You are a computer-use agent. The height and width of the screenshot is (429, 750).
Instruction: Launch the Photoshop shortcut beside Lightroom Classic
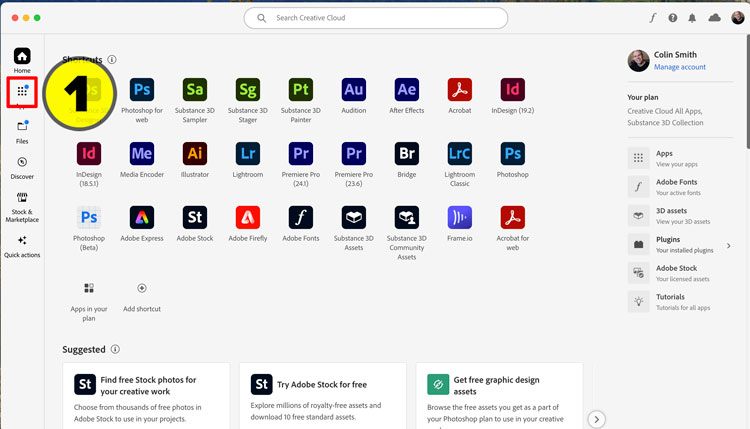(x=512, y=154)
